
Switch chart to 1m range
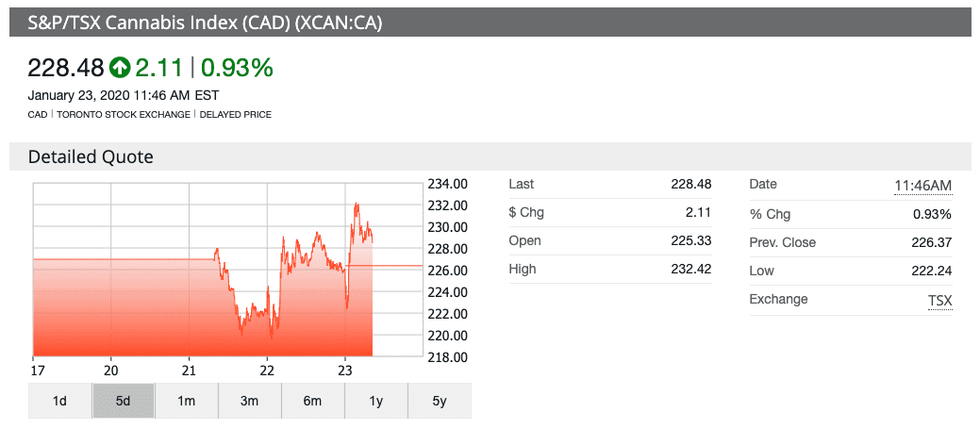pos(186,401)
